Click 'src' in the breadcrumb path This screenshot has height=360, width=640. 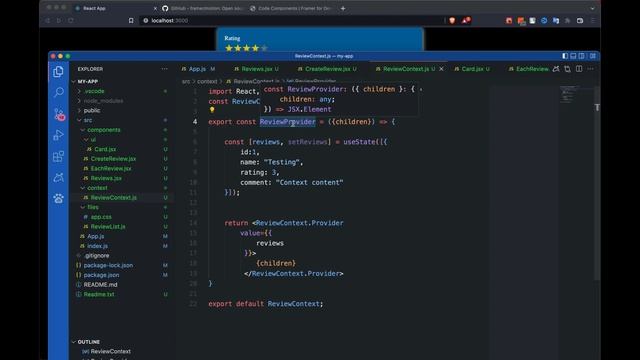point(186,82)
